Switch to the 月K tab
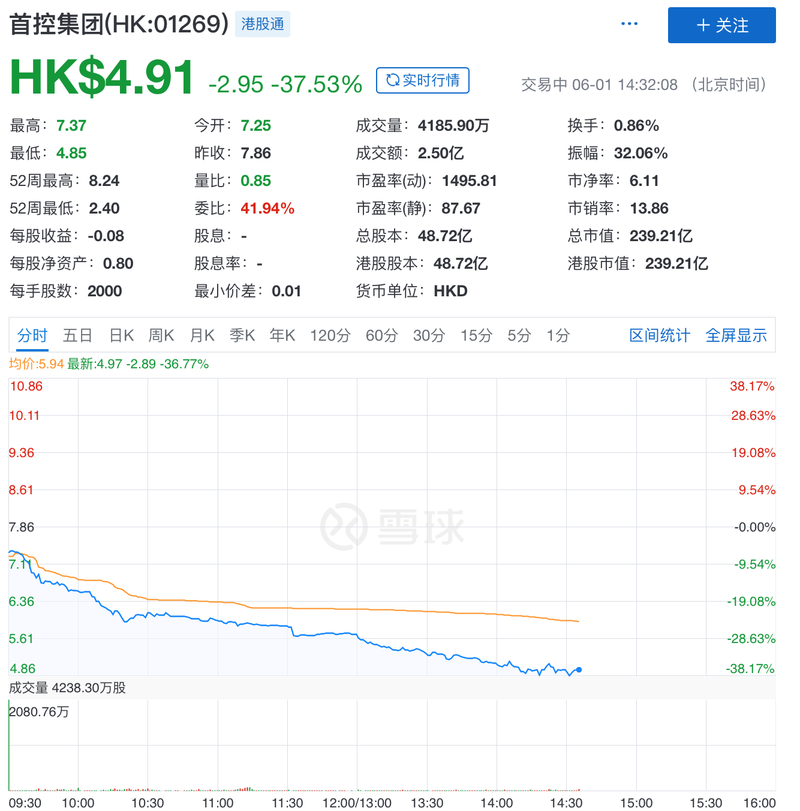 click(202, 335)
